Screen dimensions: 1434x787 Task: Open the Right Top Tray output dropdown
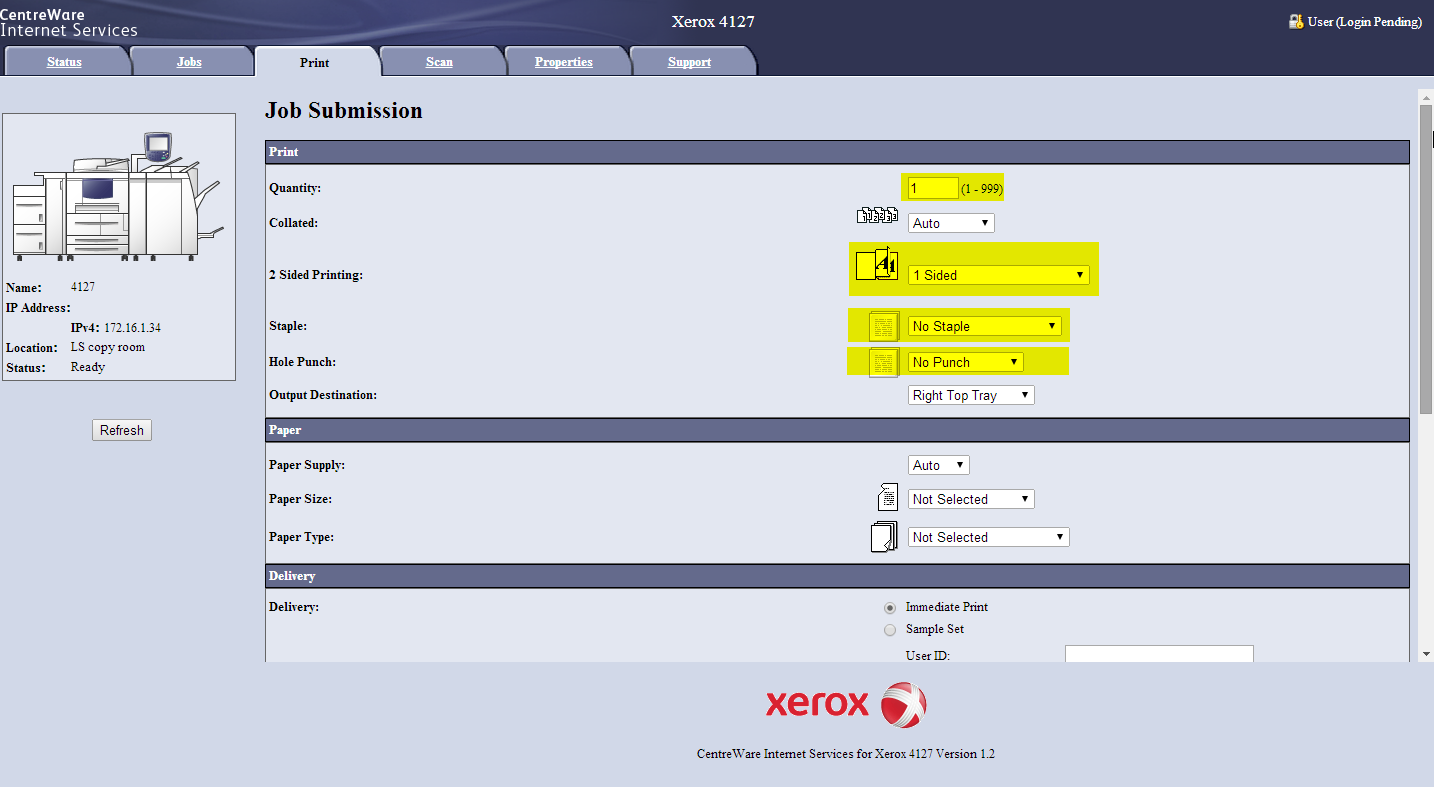[x=971, y=395]
